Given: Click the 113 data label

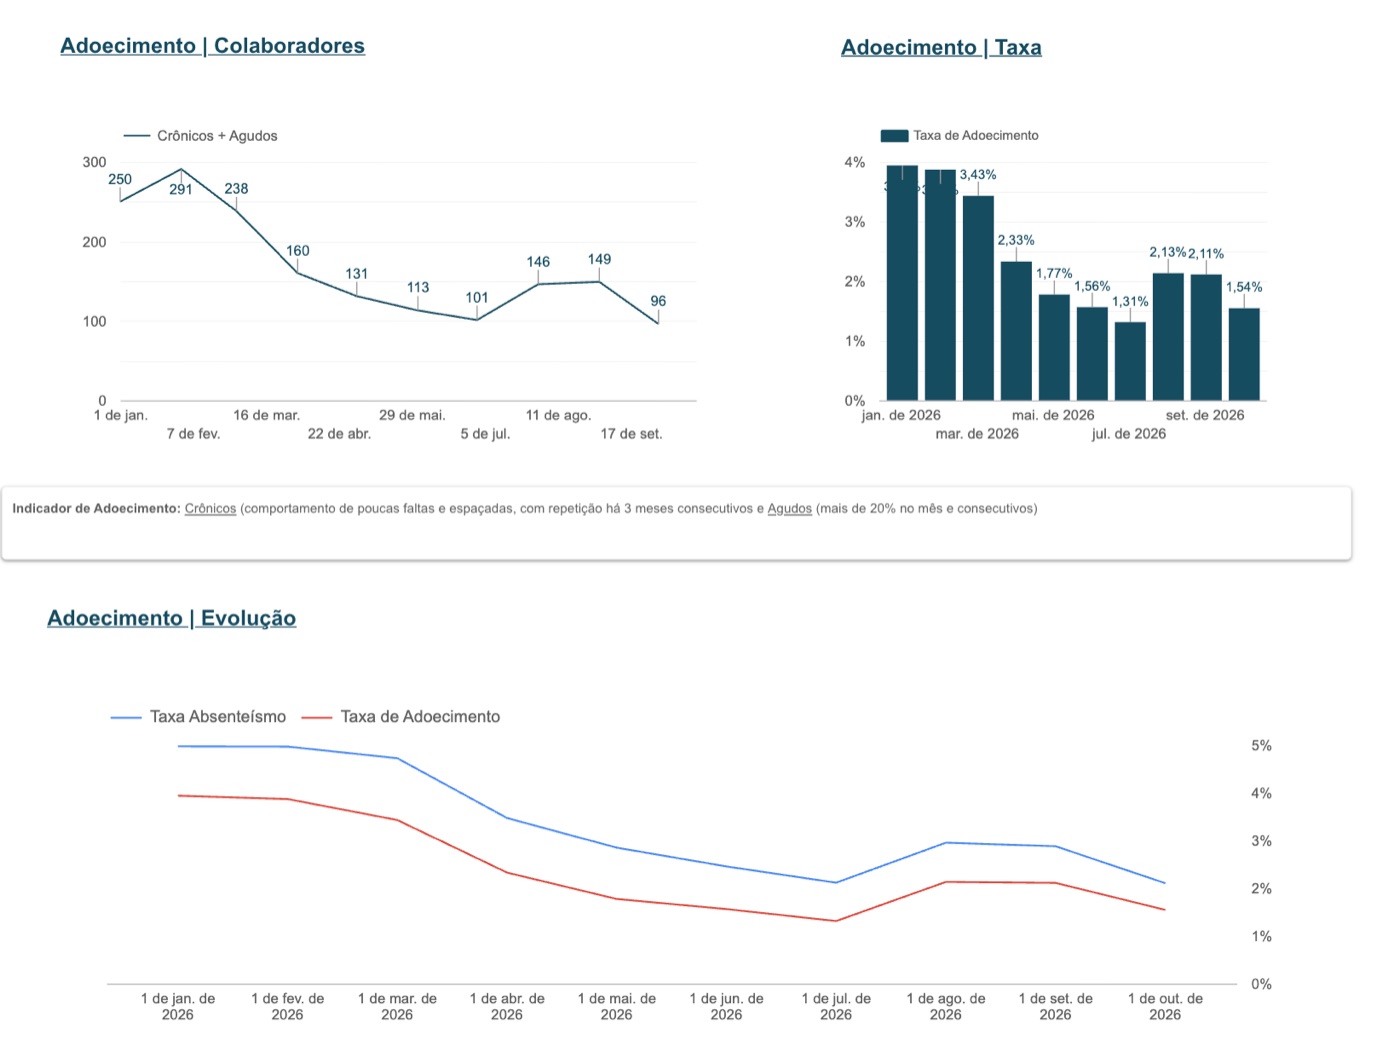Looking at the screenshot, I should tap(418, 287).
